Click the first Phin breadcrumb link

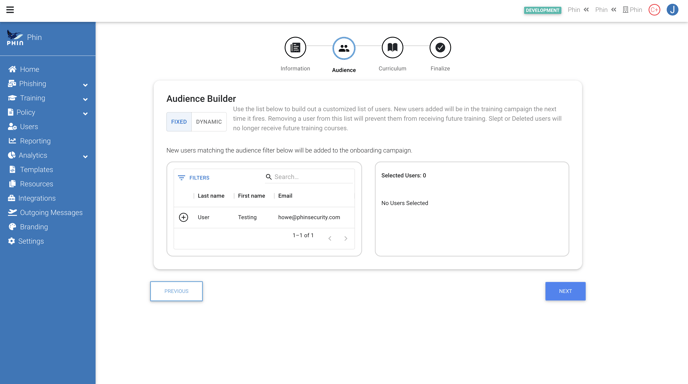573,10
